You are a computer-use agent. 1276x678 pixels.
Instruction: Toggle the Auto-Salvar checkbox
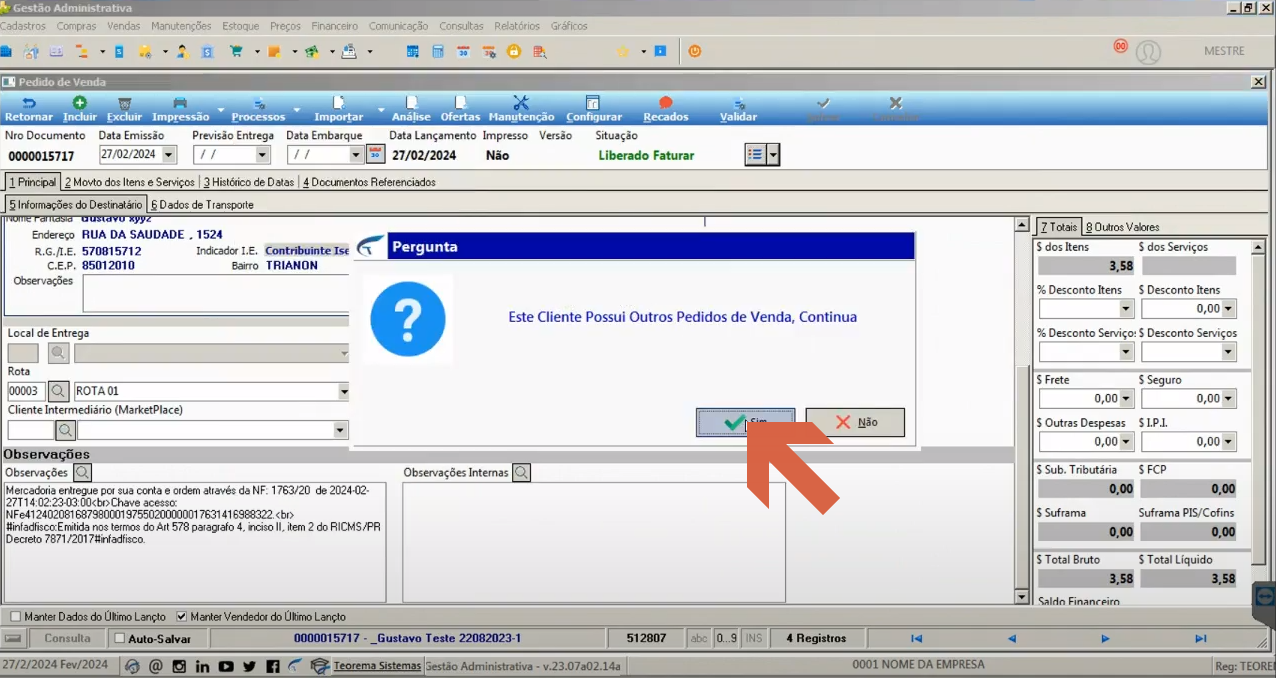pyautogui.click(x=120, y=638)
